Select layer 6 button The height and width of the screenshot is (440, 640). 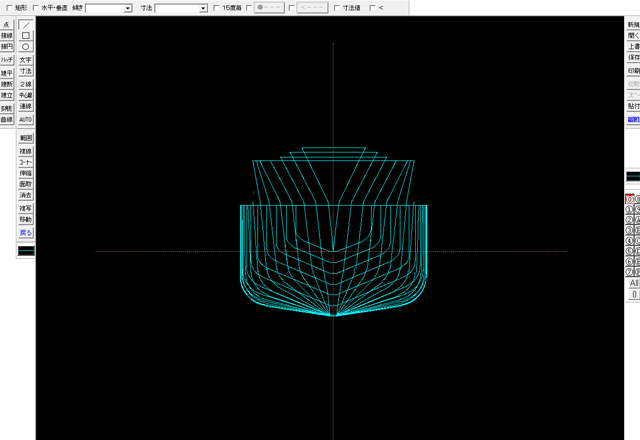[630, 262]
